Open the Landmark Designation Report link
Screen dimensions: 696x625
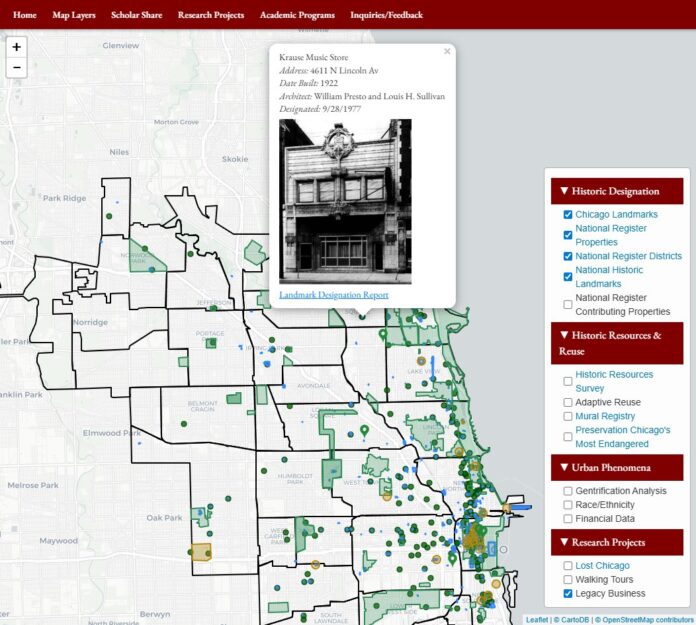click(x=334, y=295)
